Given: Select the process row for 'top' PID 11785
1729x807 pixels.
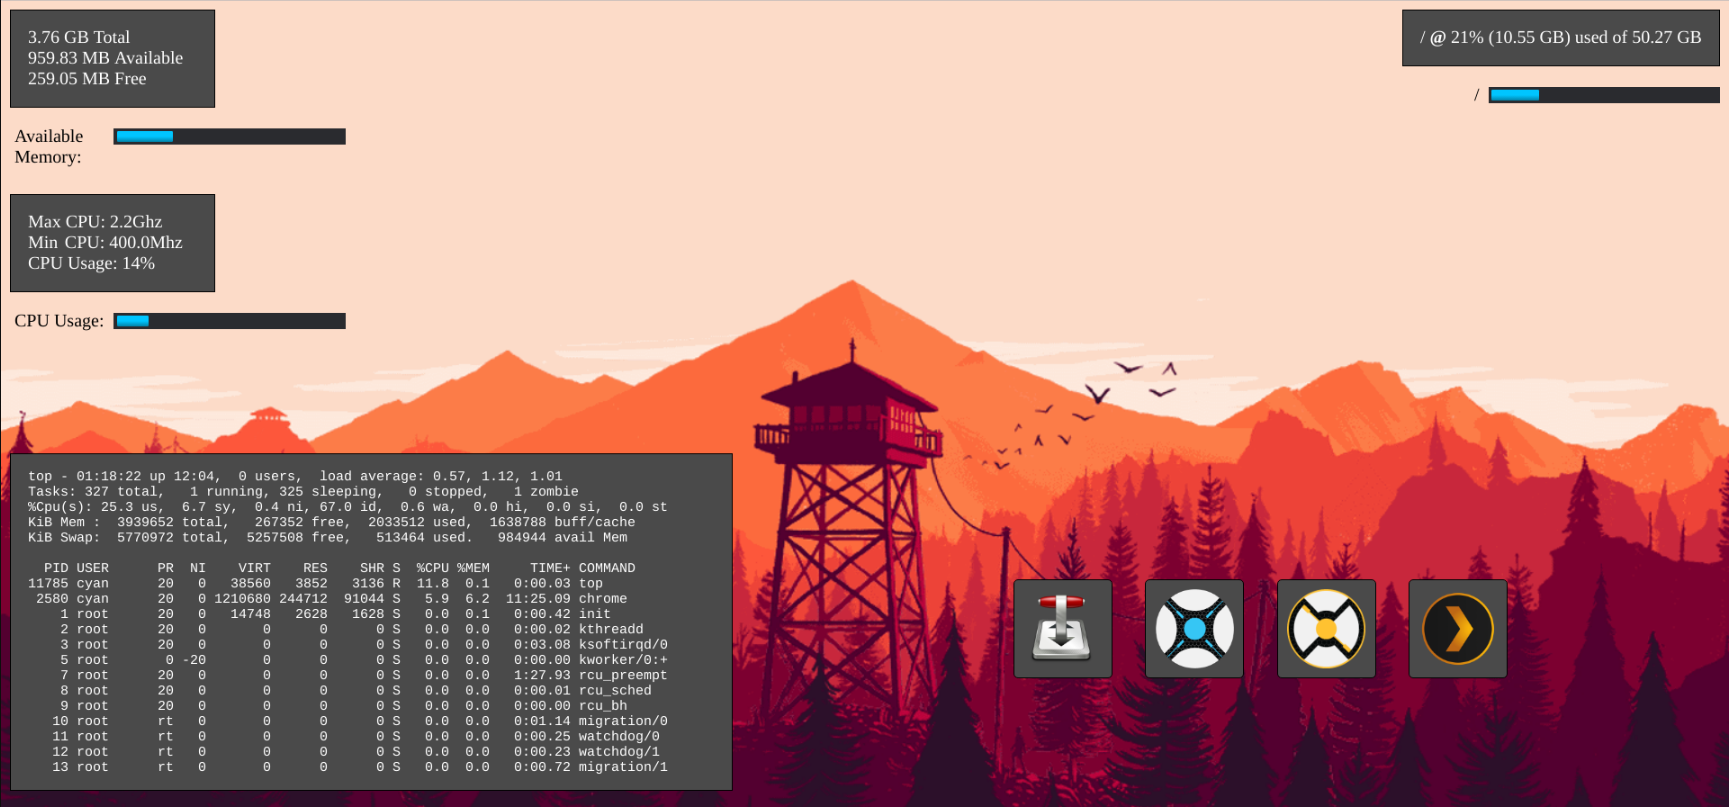Looking at the screenshot, I should pyautogui.click(x=315, y=583).
